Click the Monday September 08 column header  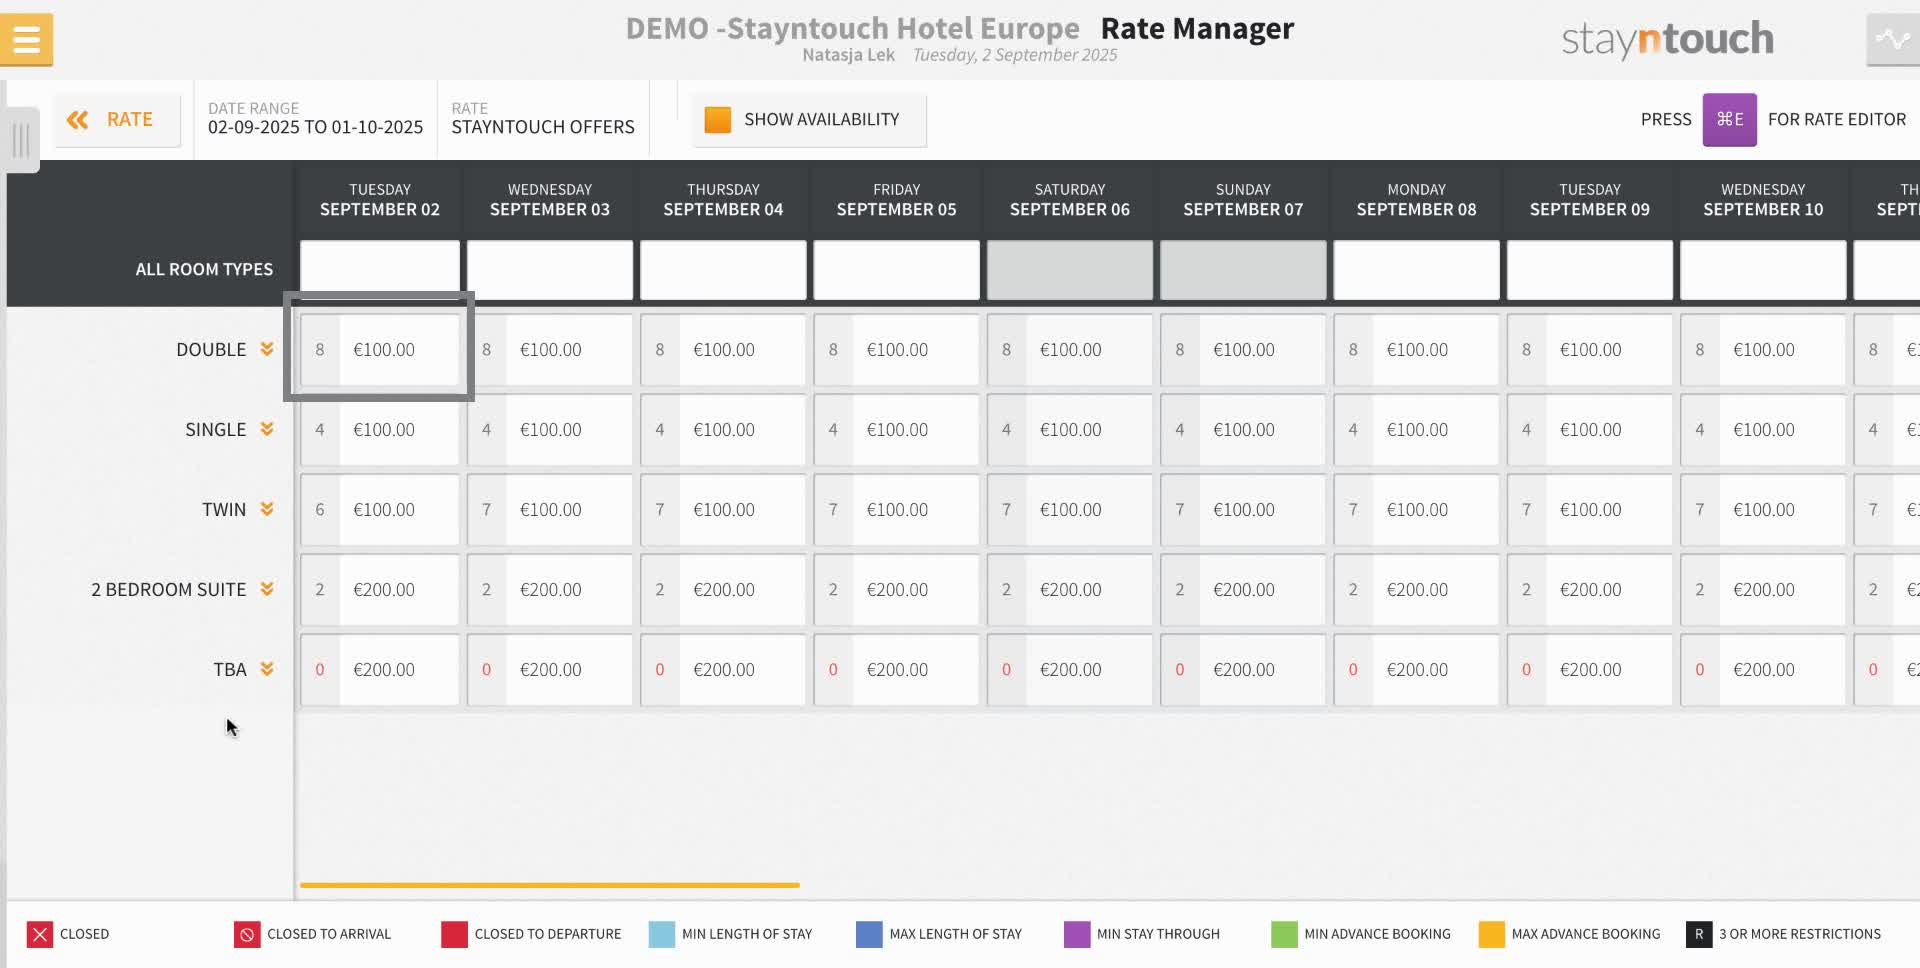point(1417,199)
